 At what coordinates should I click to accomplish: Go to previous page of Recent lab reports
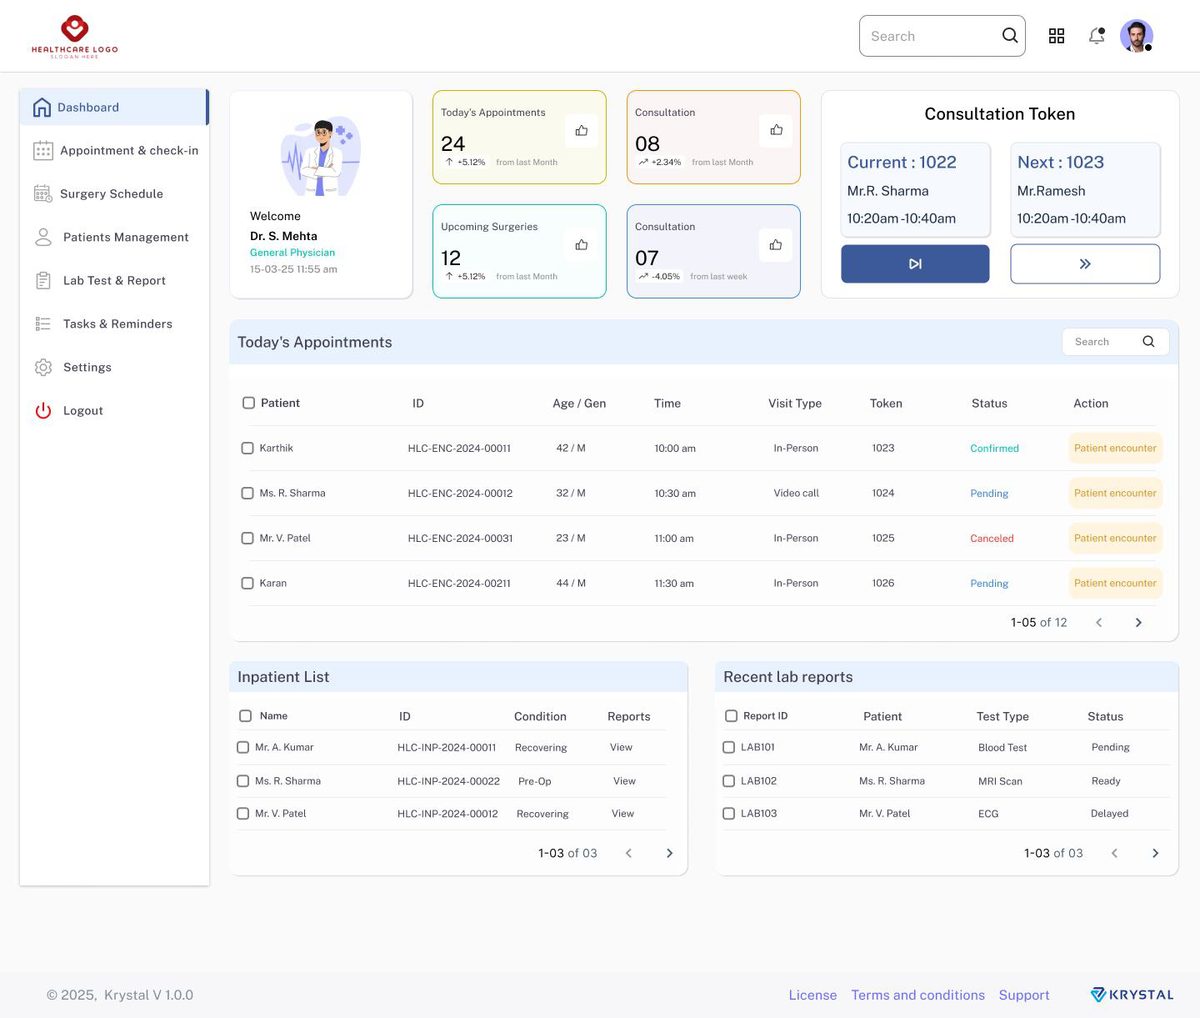(1115, 853)
